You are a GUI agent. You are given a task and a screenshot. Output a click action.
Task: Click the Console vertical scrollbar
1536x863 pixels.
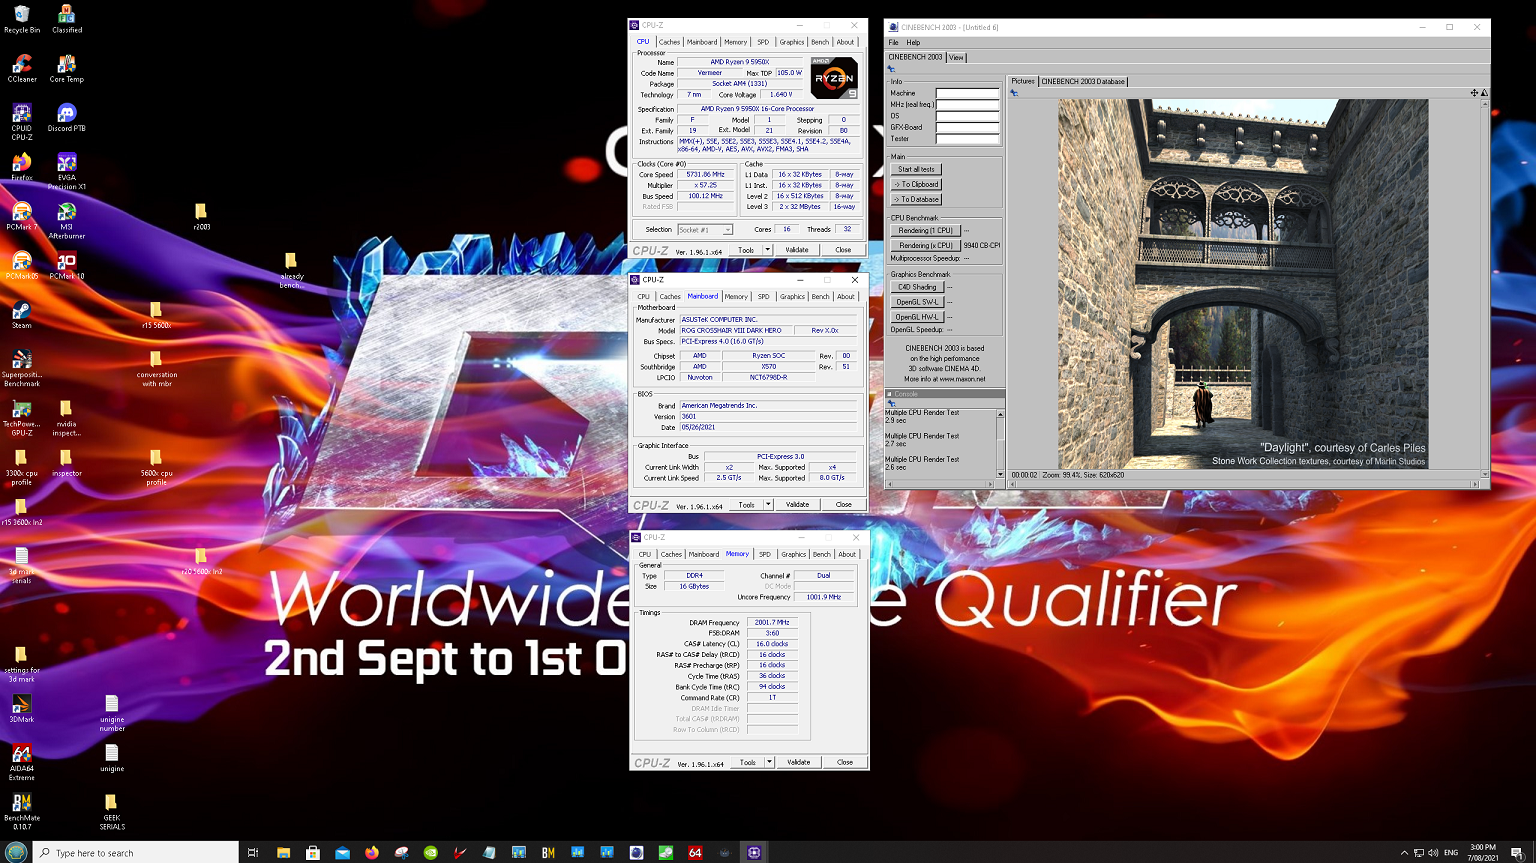[1000, 443]
